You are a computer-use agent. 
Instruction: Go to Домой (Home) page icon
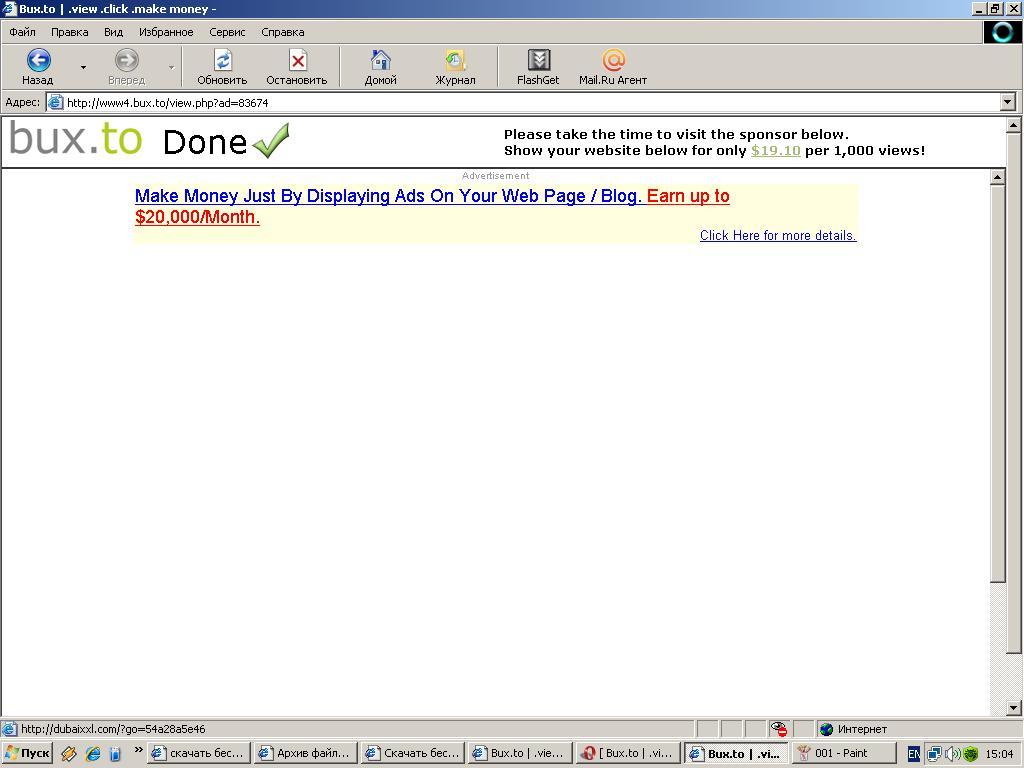click(380, 61)
